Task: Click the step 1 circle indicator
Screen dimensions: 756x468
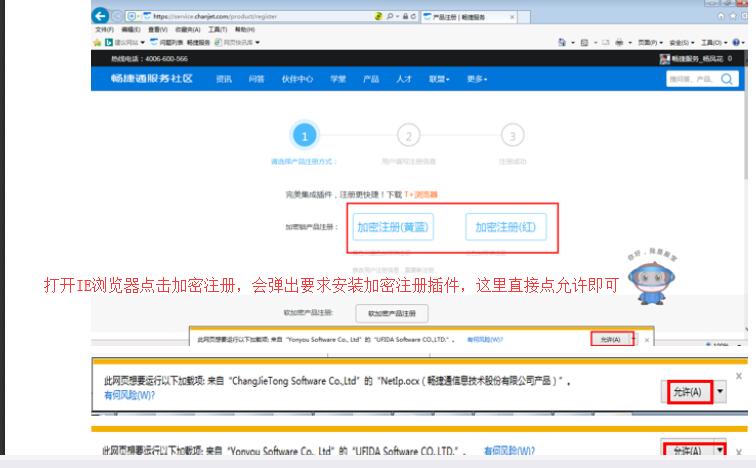Action: coord(304,136)
